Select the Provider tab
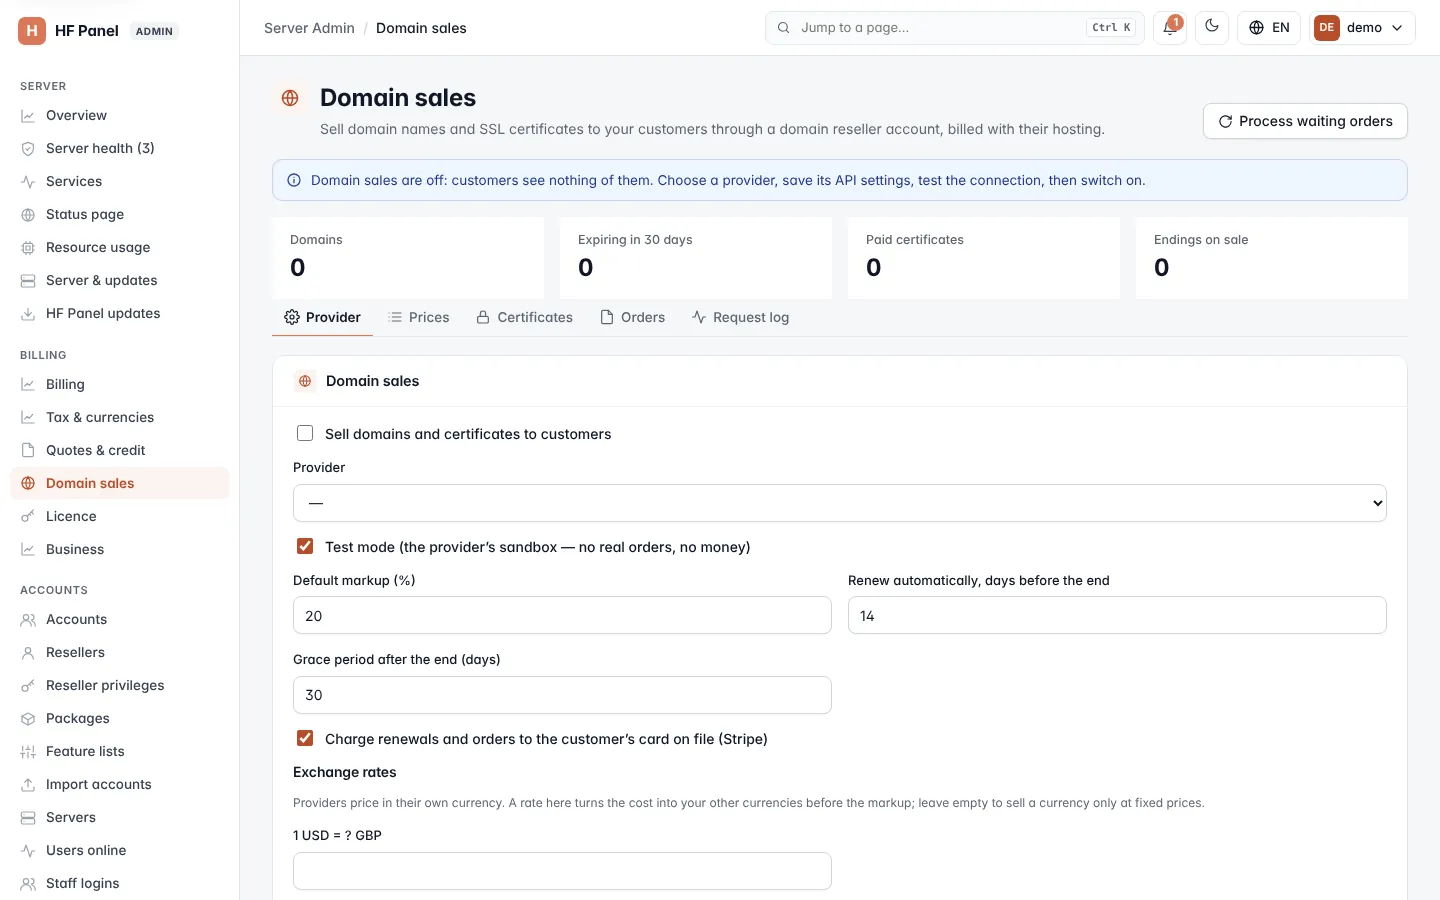Image resolution: width=1440 pixels, height=900 pixels. point(322,317)
